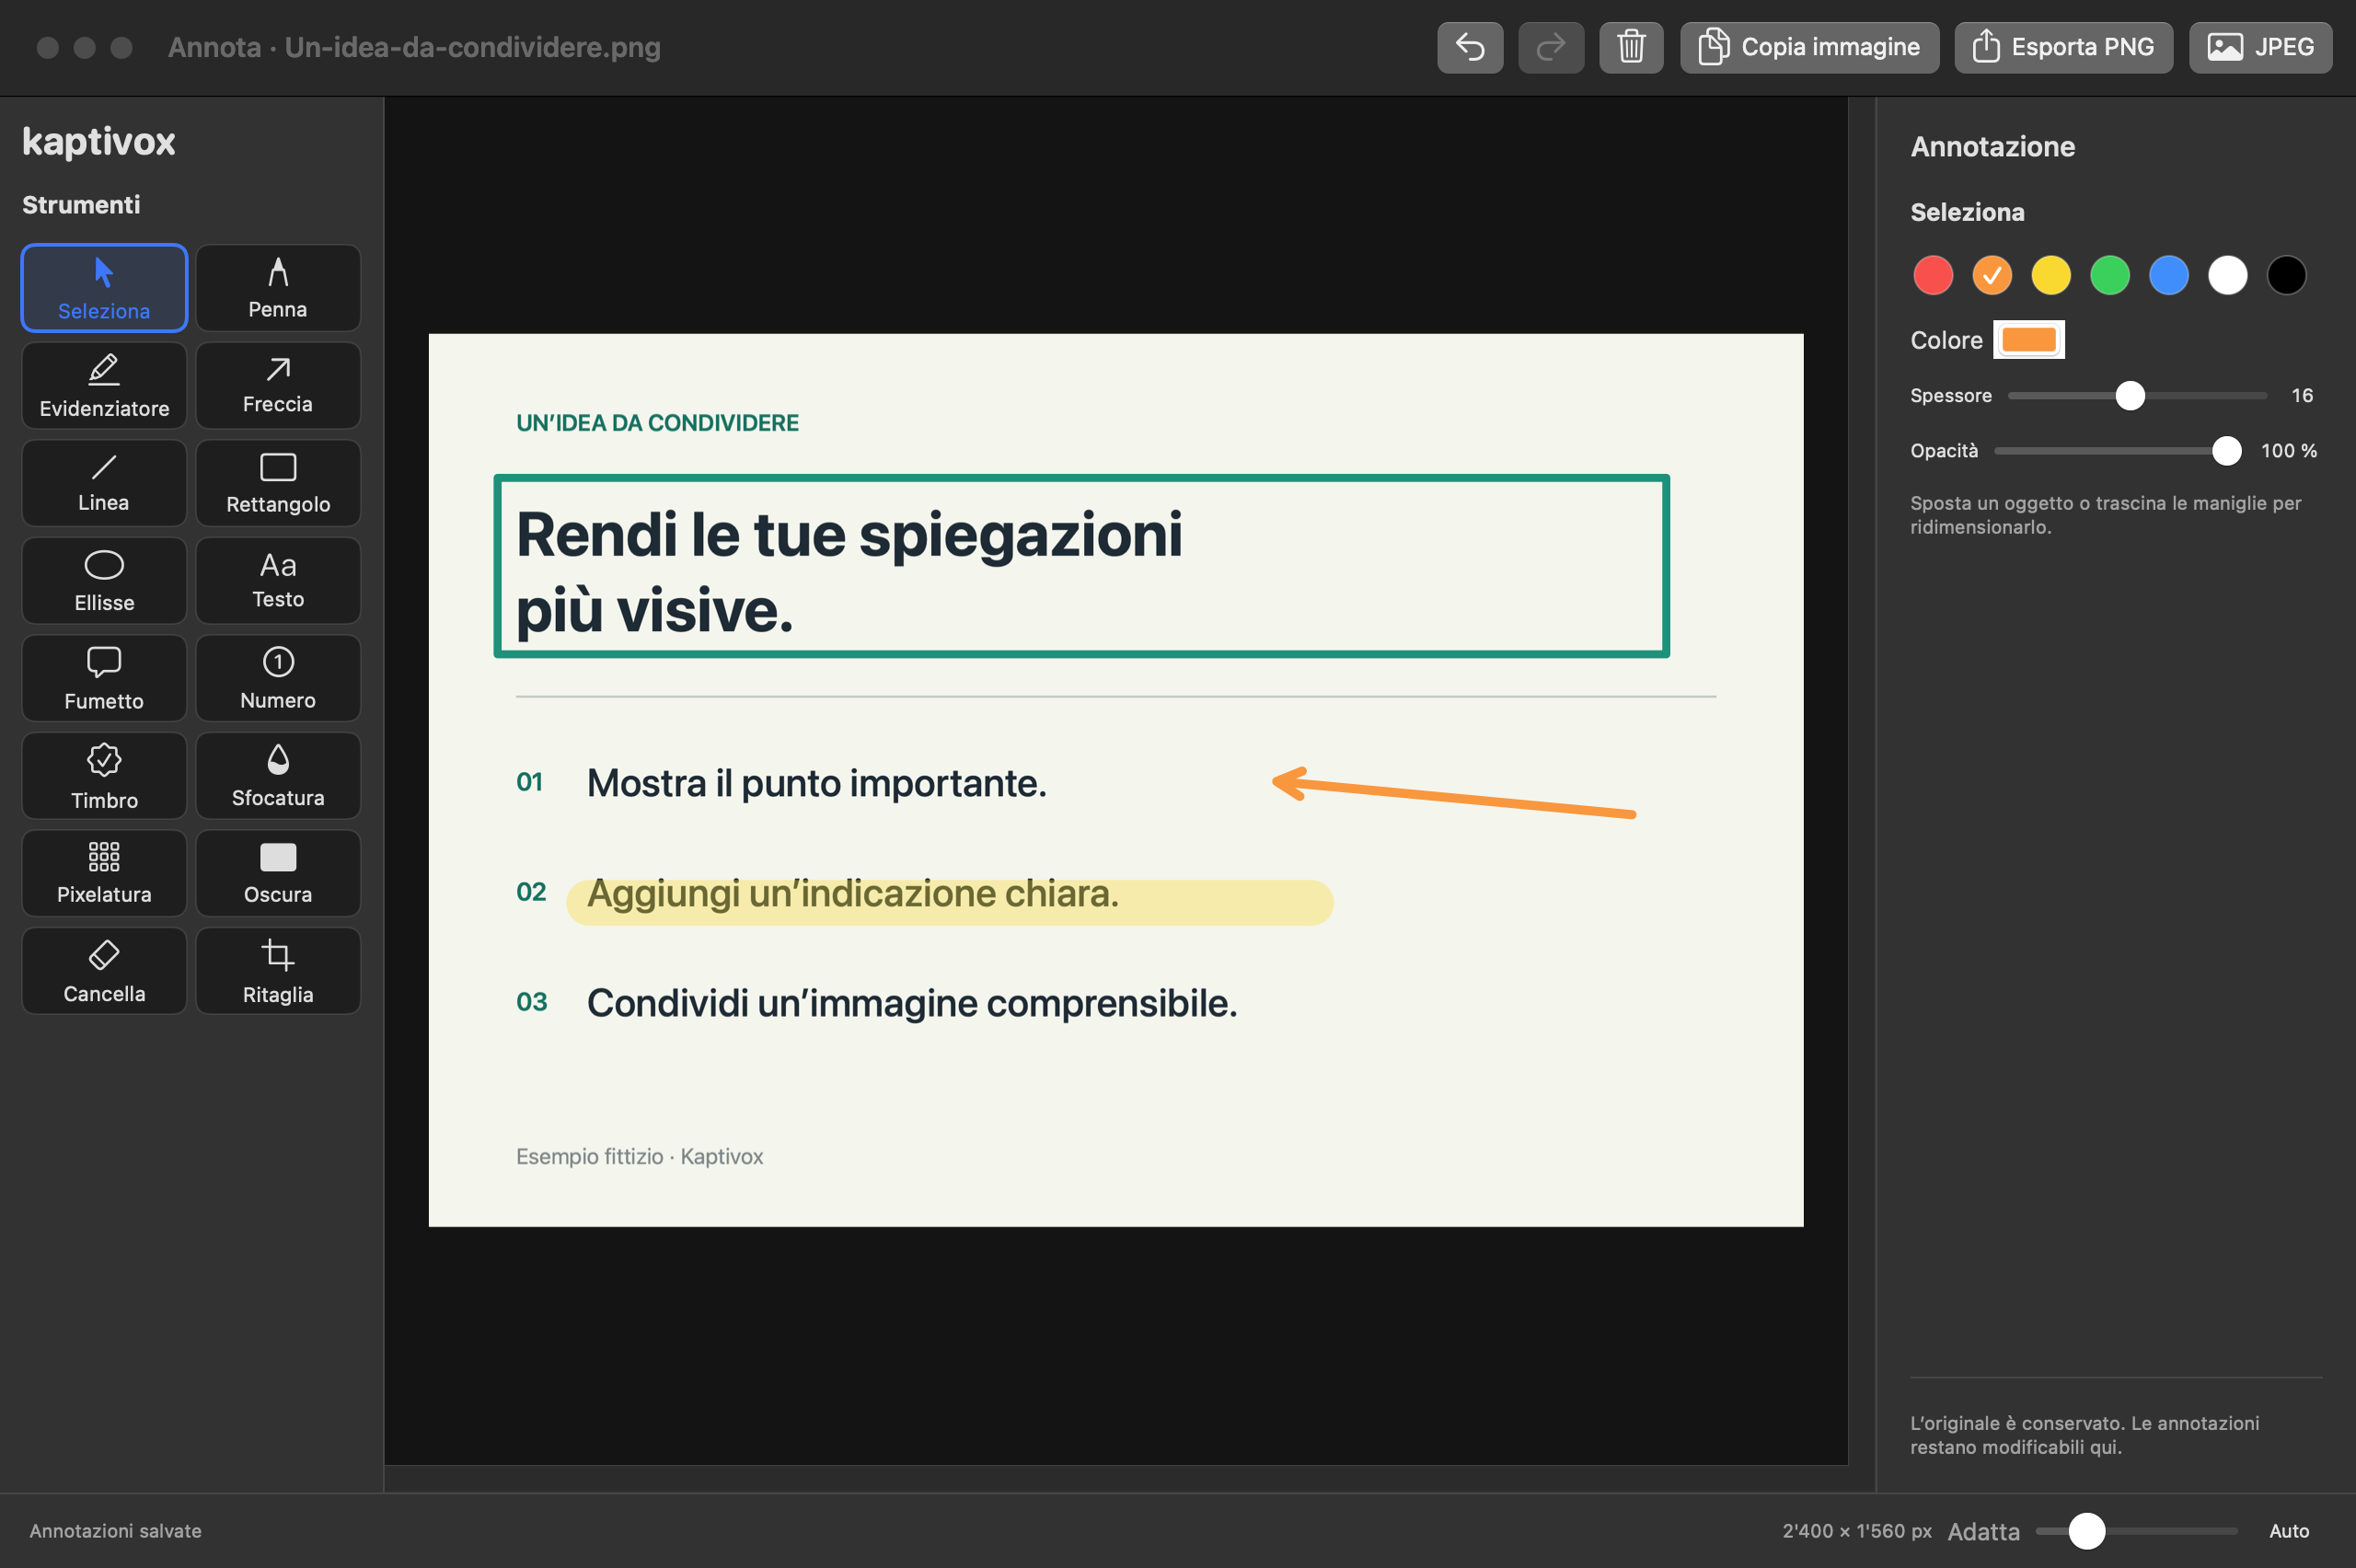Undo the last annotation
Viewport: 2356px width, 1568px height.
coord(1470,47)
